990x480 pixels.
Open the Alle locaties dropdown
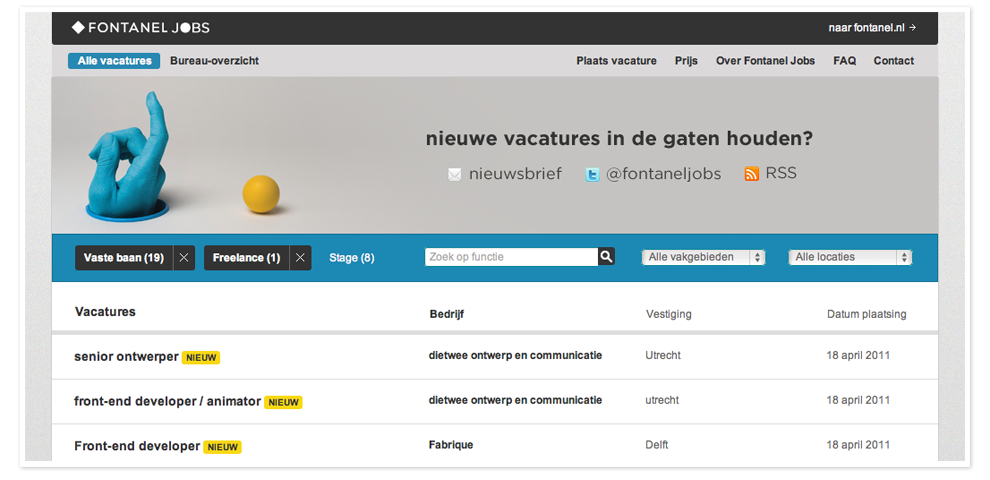click(850, 257)
